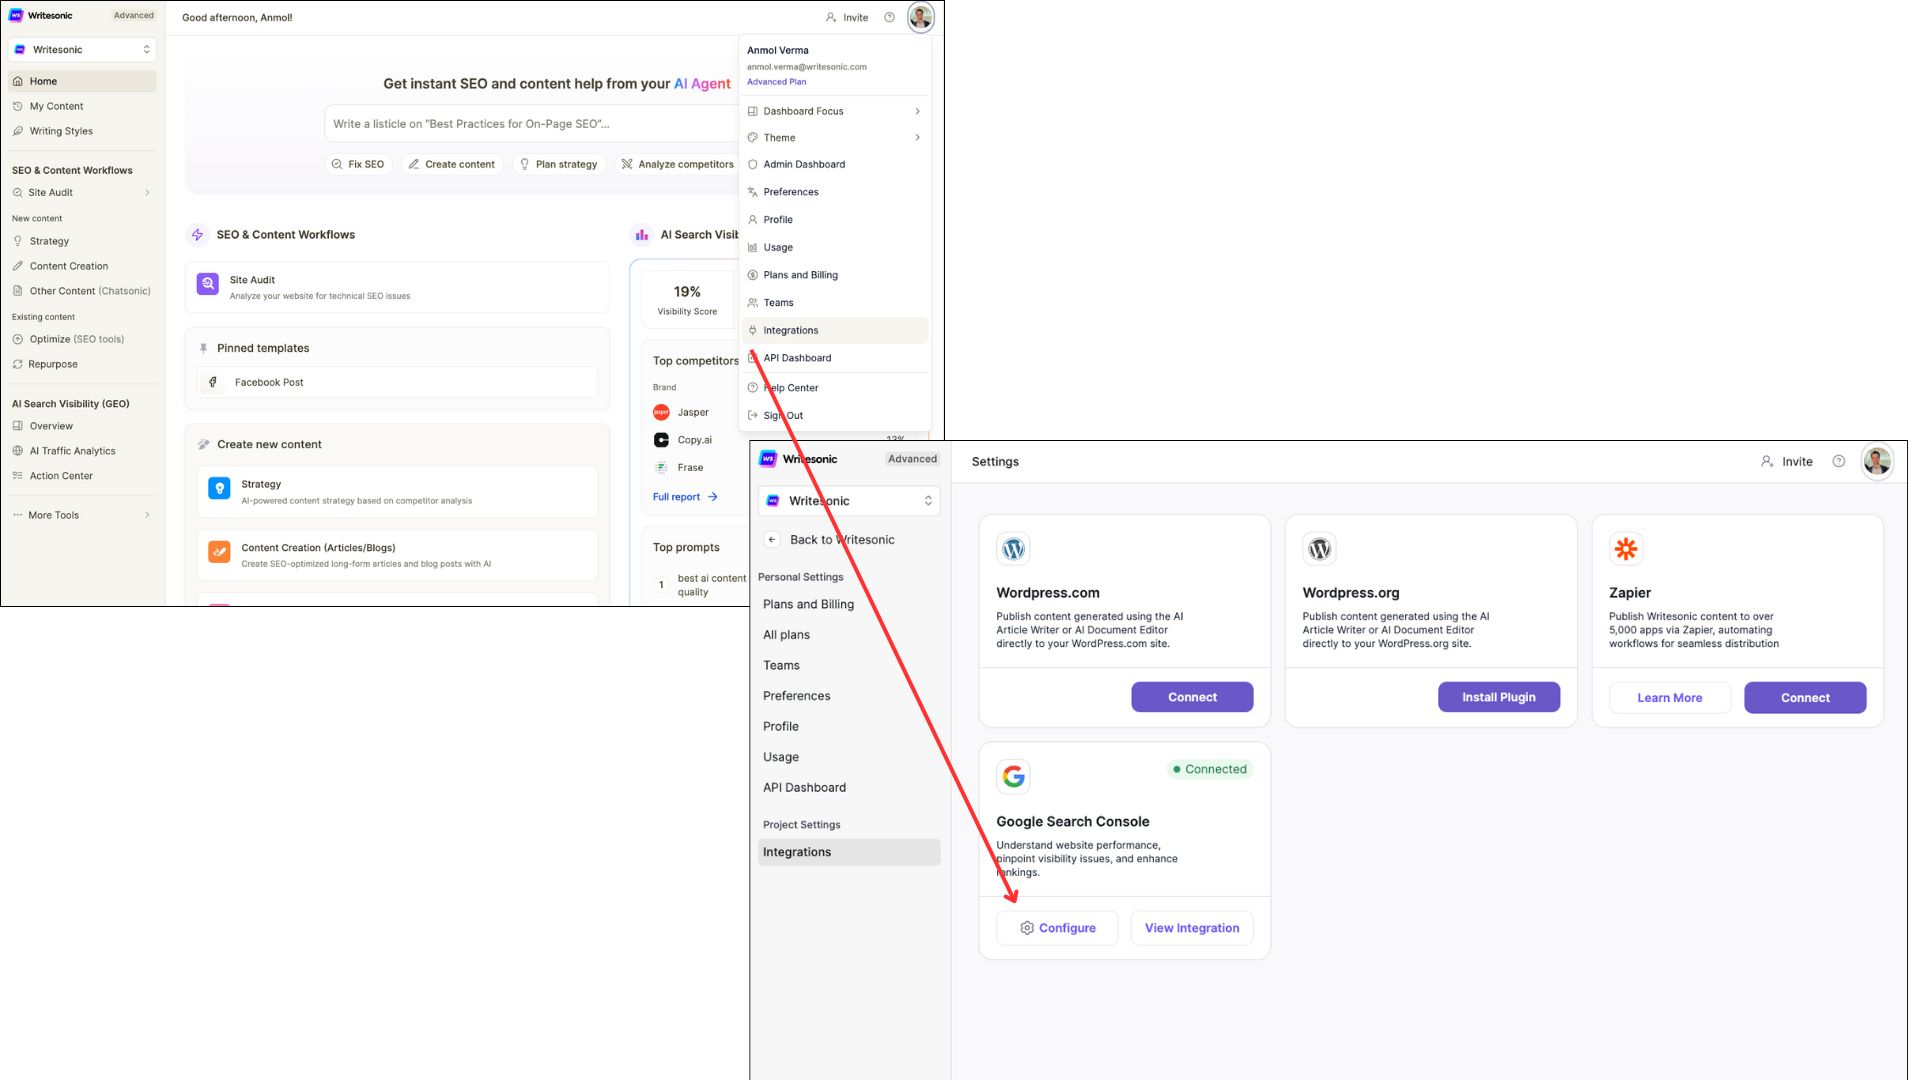The width and height of the screenshot is (1920, 1080).
Task: Click the profile avatar in Settings header
Action: click(1877, 461)
